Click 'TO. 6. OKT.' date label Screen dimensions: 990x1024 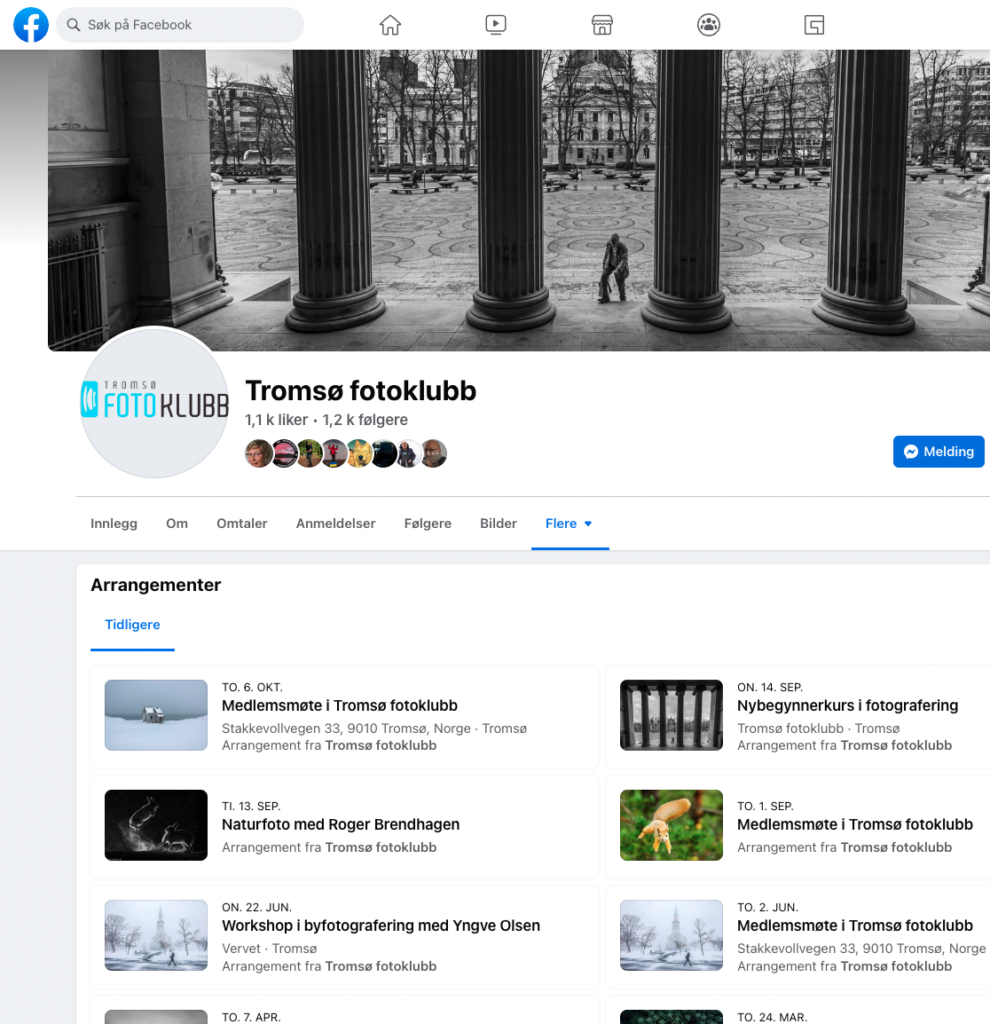pyautogui.click(x=252, y=687)
